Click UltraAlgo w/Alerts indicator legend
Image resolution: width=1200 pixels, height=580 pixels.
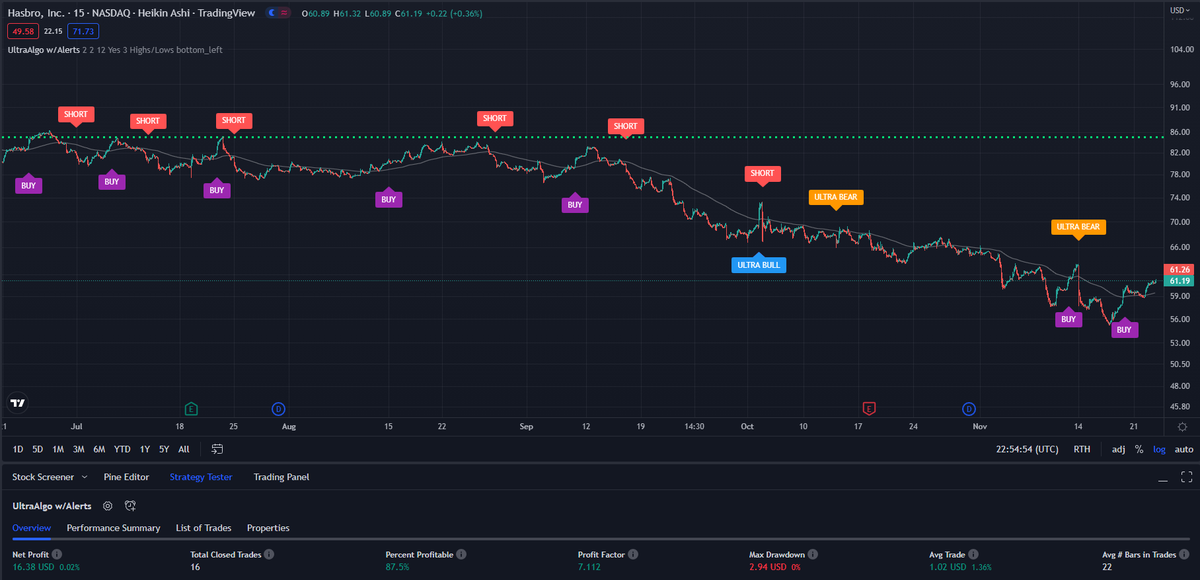pos(46,48)
